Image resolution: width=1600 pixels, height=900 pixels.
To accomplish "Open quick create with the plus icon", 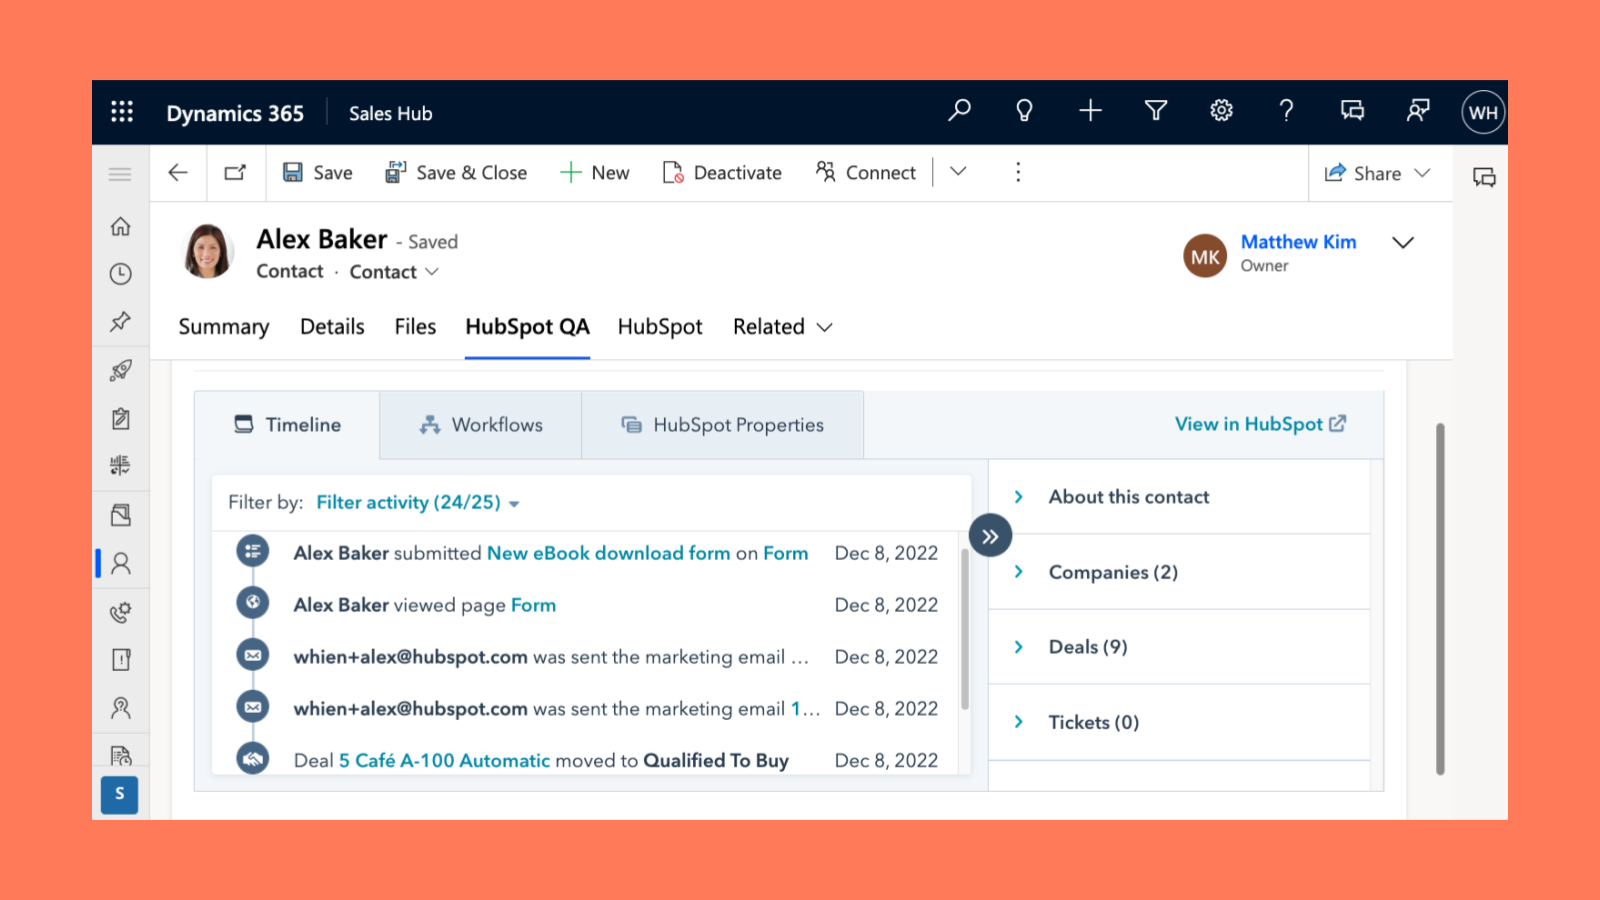I will pos(1090,111).
